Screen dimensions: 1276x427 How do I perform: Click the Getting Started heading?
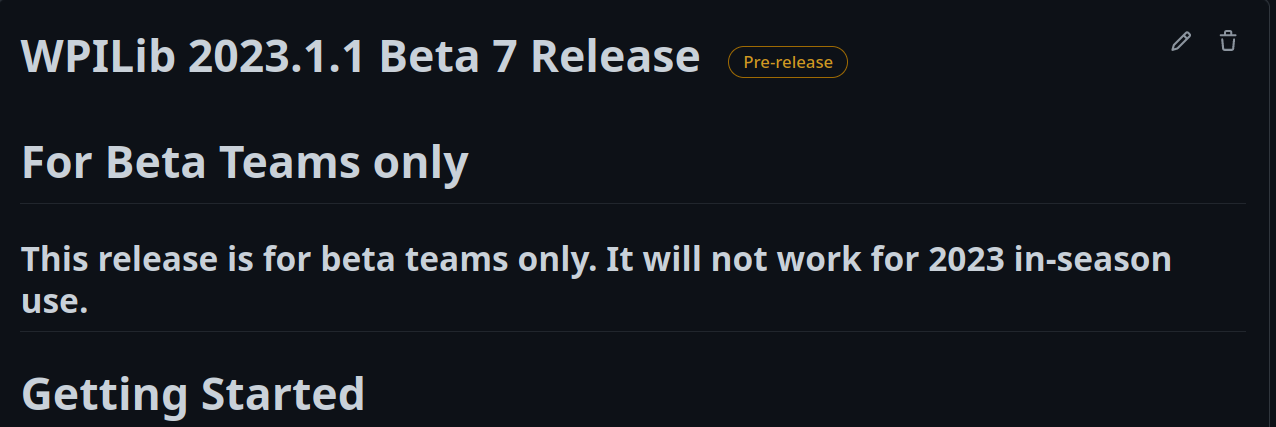[193, 394]
